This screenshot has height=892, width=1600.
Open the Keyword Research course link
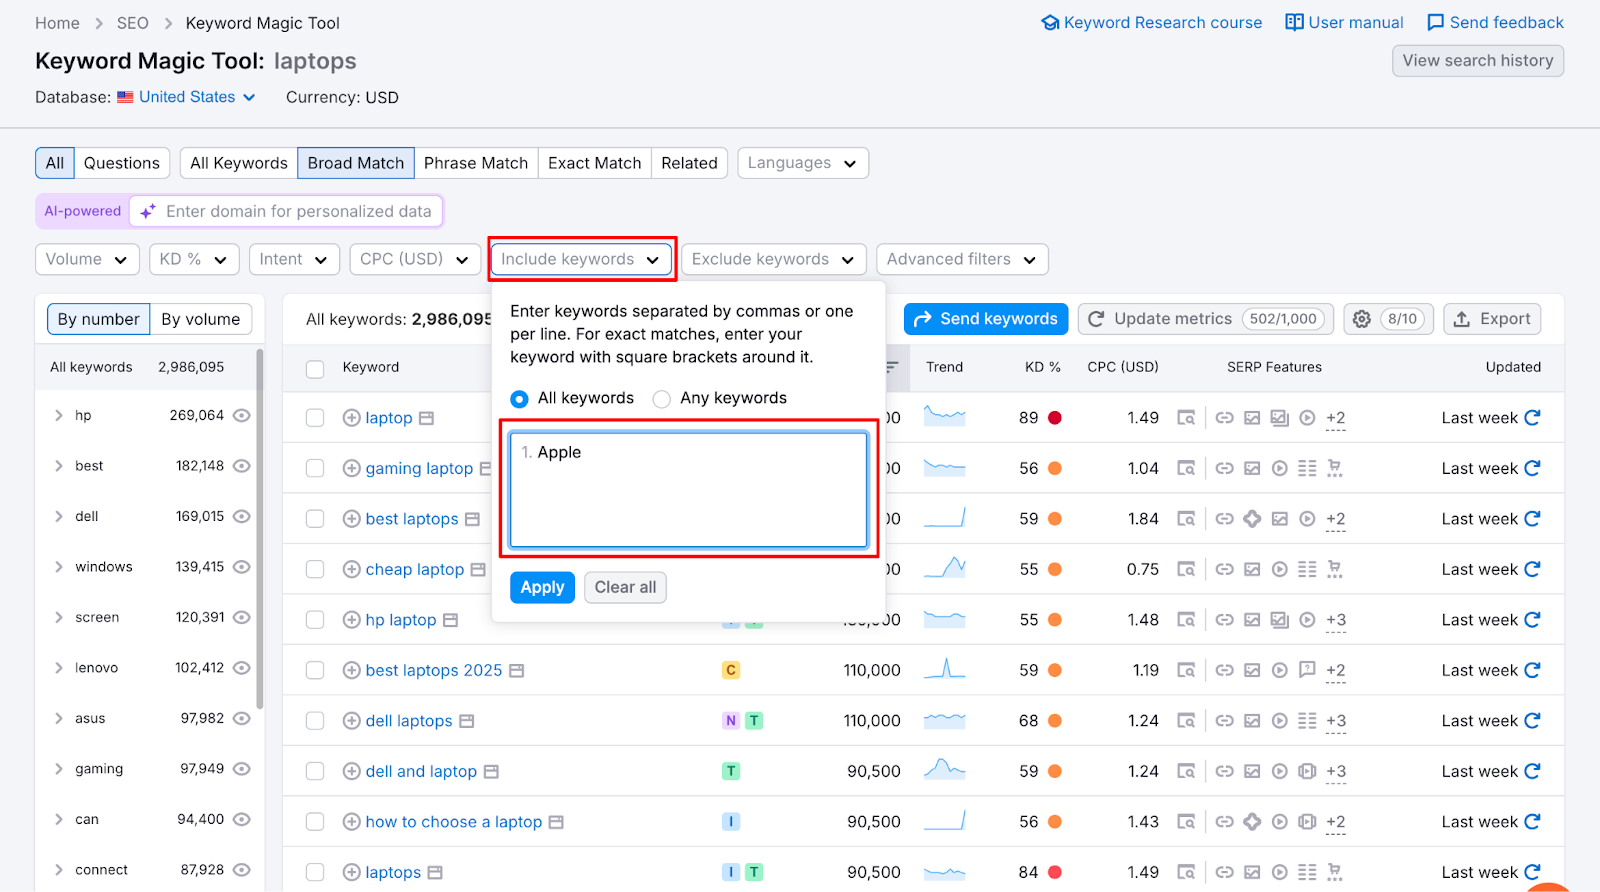click(1152, 22)
